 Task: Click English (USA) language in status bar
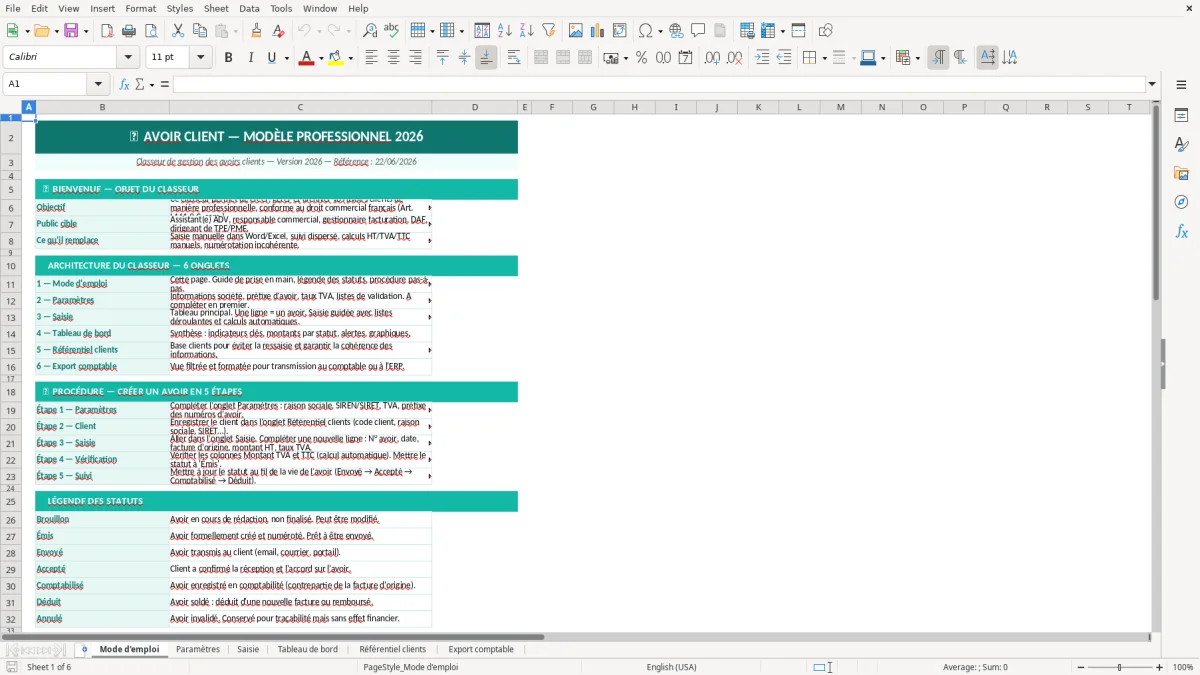(x=672, y=667)
